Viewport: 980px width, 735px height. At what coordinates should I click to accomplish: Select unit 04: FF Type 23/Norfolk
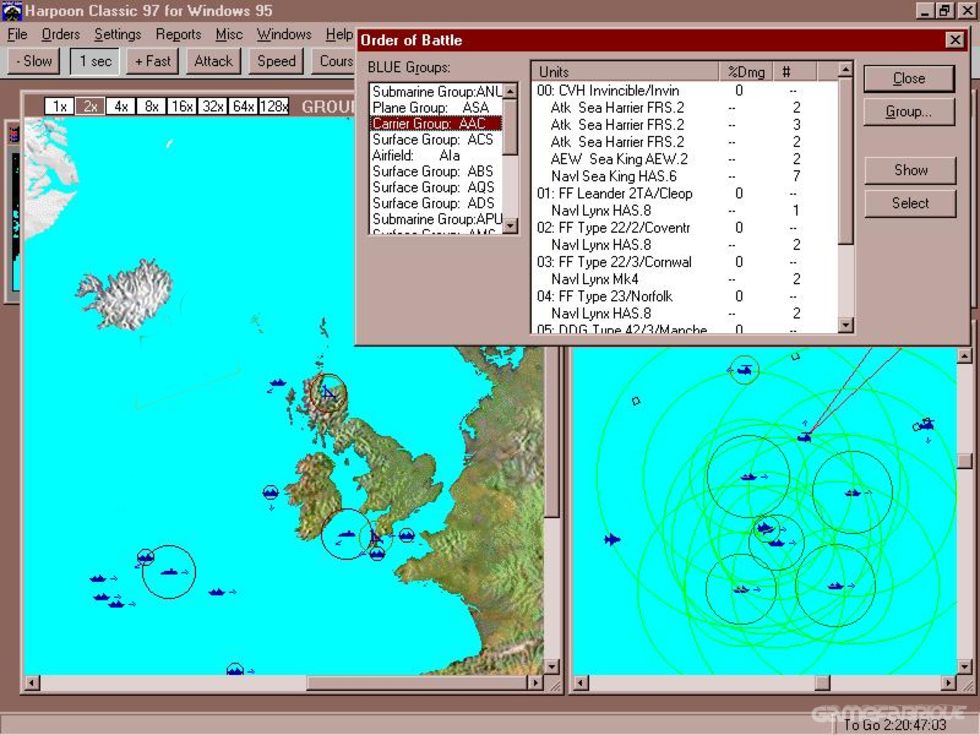pos(684,296)
